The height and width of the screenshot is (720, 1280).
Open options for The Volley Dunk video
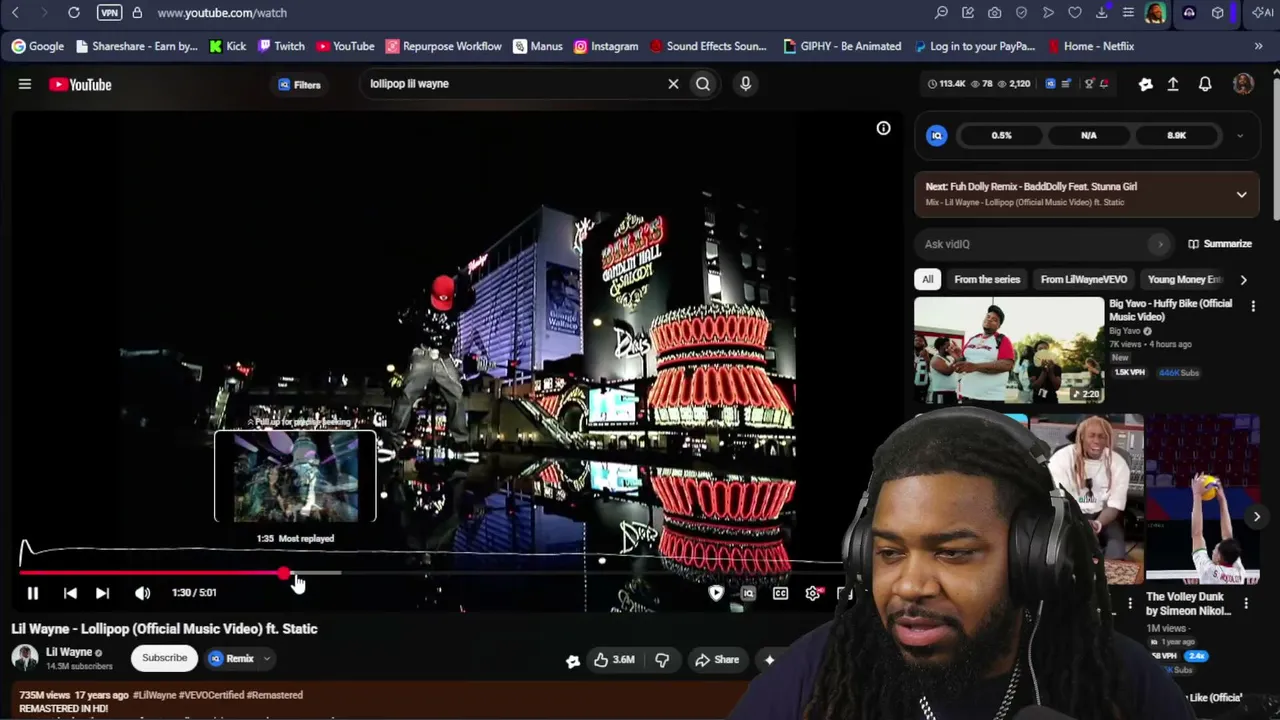(1246, 603)
